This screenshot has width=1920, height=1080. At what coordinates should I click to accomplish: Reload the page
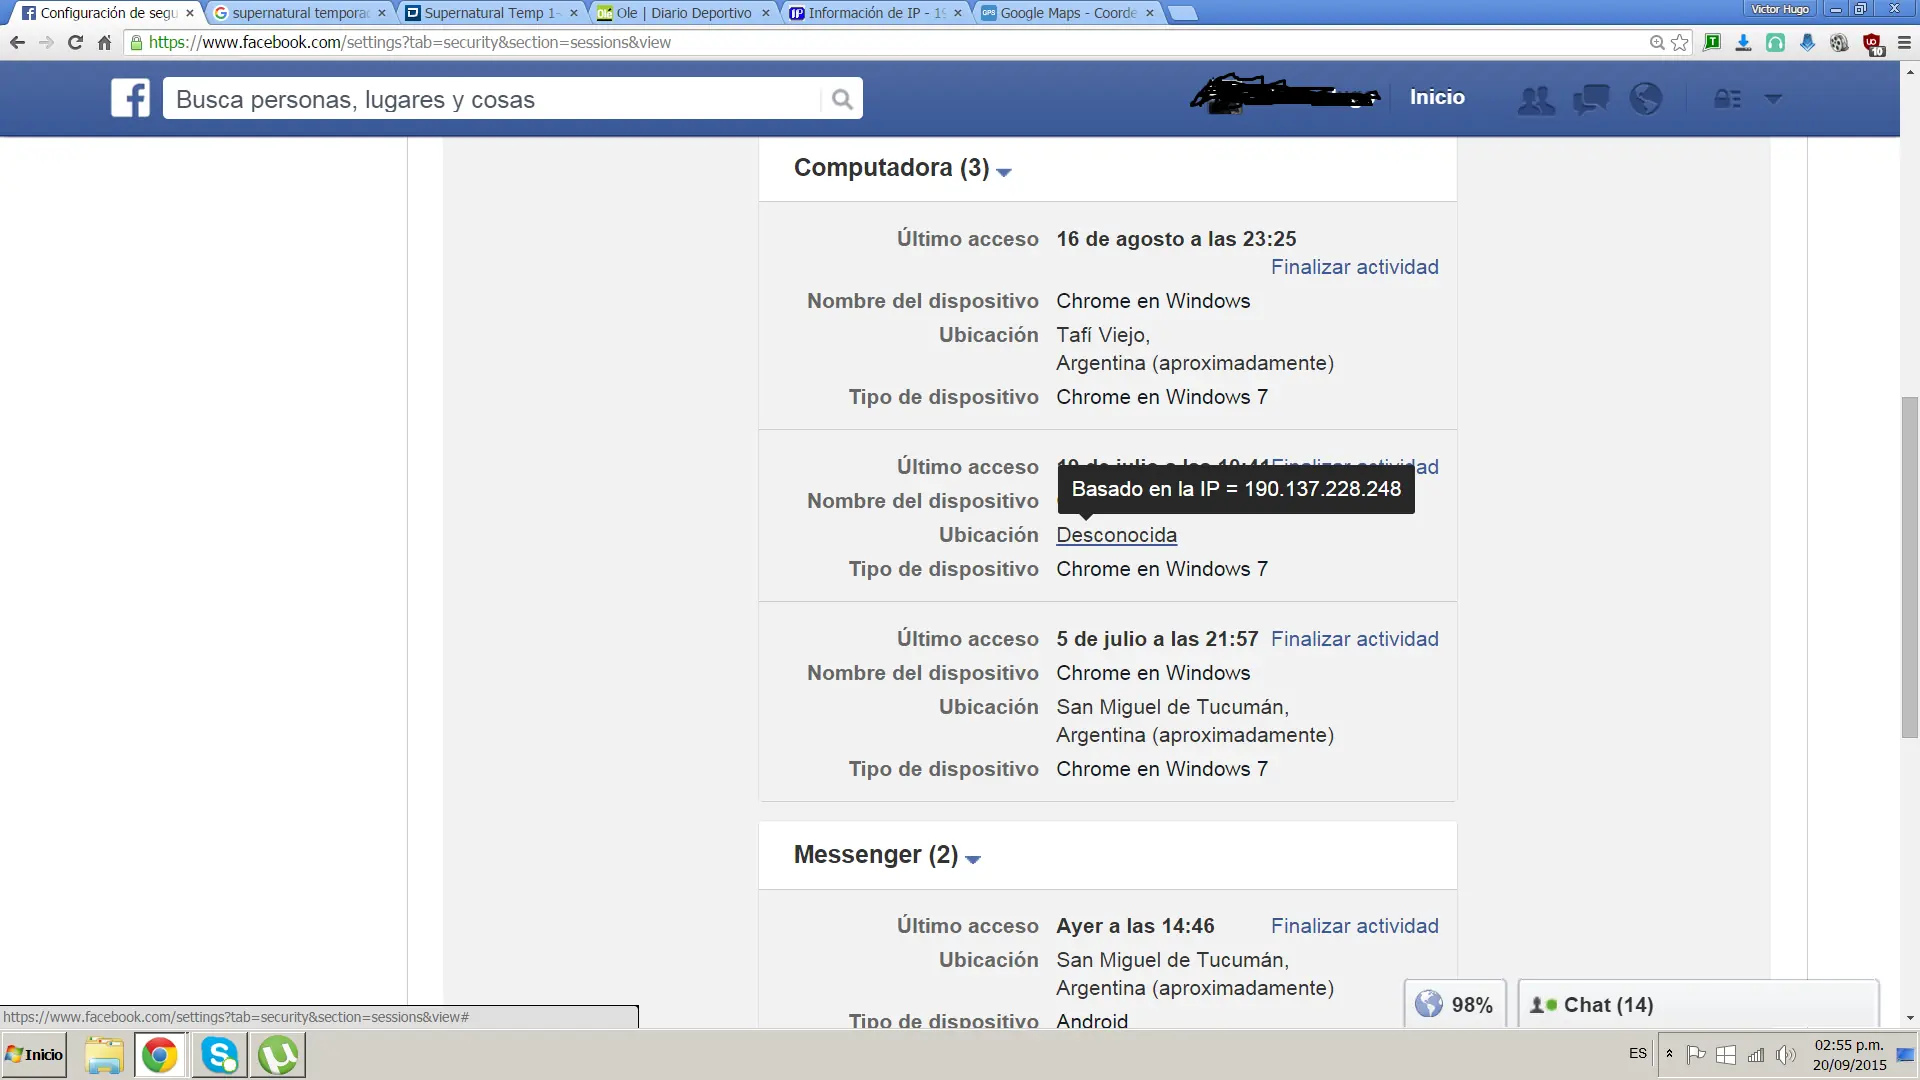[x=75, y=42]
